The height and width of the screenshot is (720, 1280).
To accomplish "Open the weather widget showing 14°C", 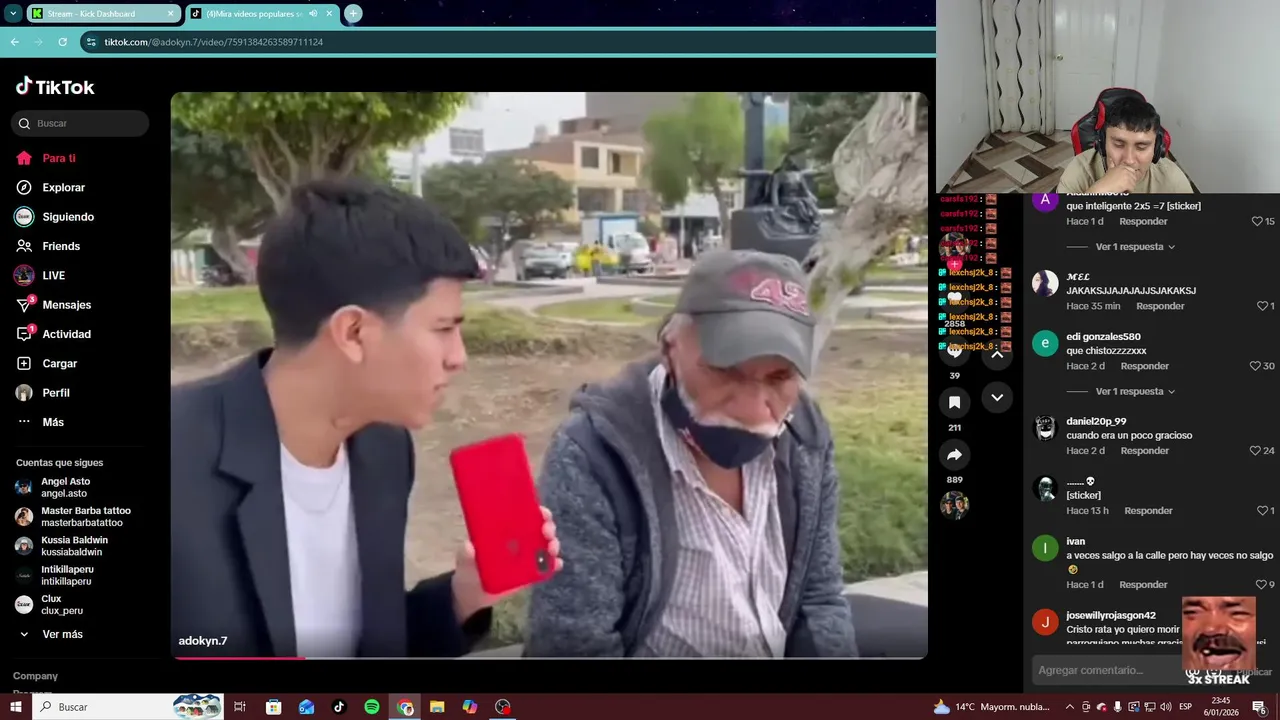I will pyautogui.click(x=991, y=707).
